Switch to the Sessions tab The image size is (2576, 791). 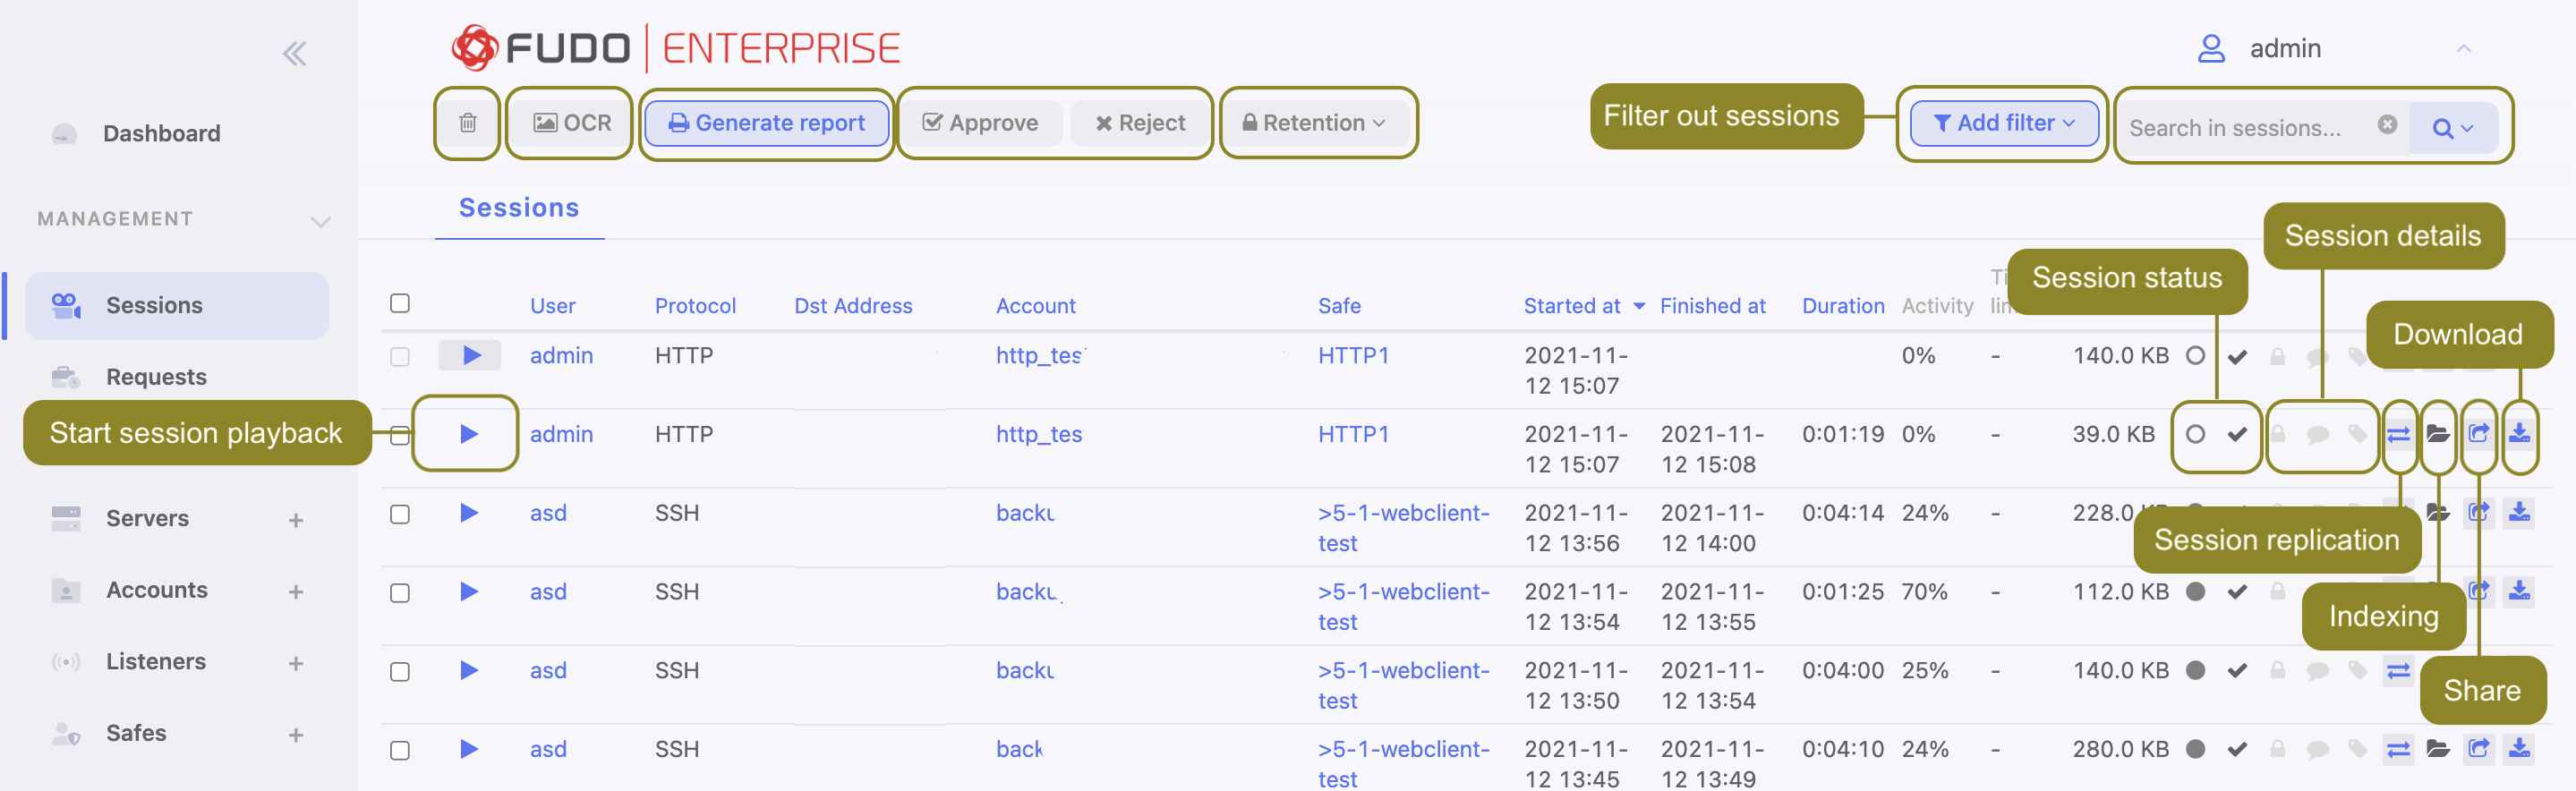[518, 207]
